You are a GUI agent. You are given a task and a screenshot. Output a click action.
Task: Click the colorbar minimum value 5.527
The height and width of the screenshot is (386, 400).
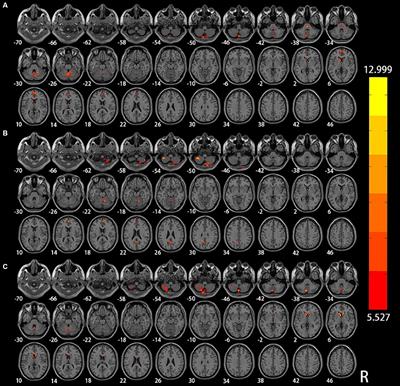[x=378, y=317]
